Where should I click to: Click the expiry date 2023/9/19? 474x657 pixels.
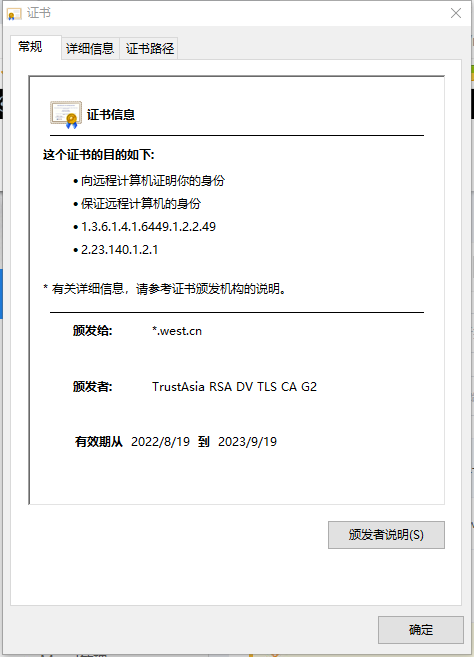[247, 442]
